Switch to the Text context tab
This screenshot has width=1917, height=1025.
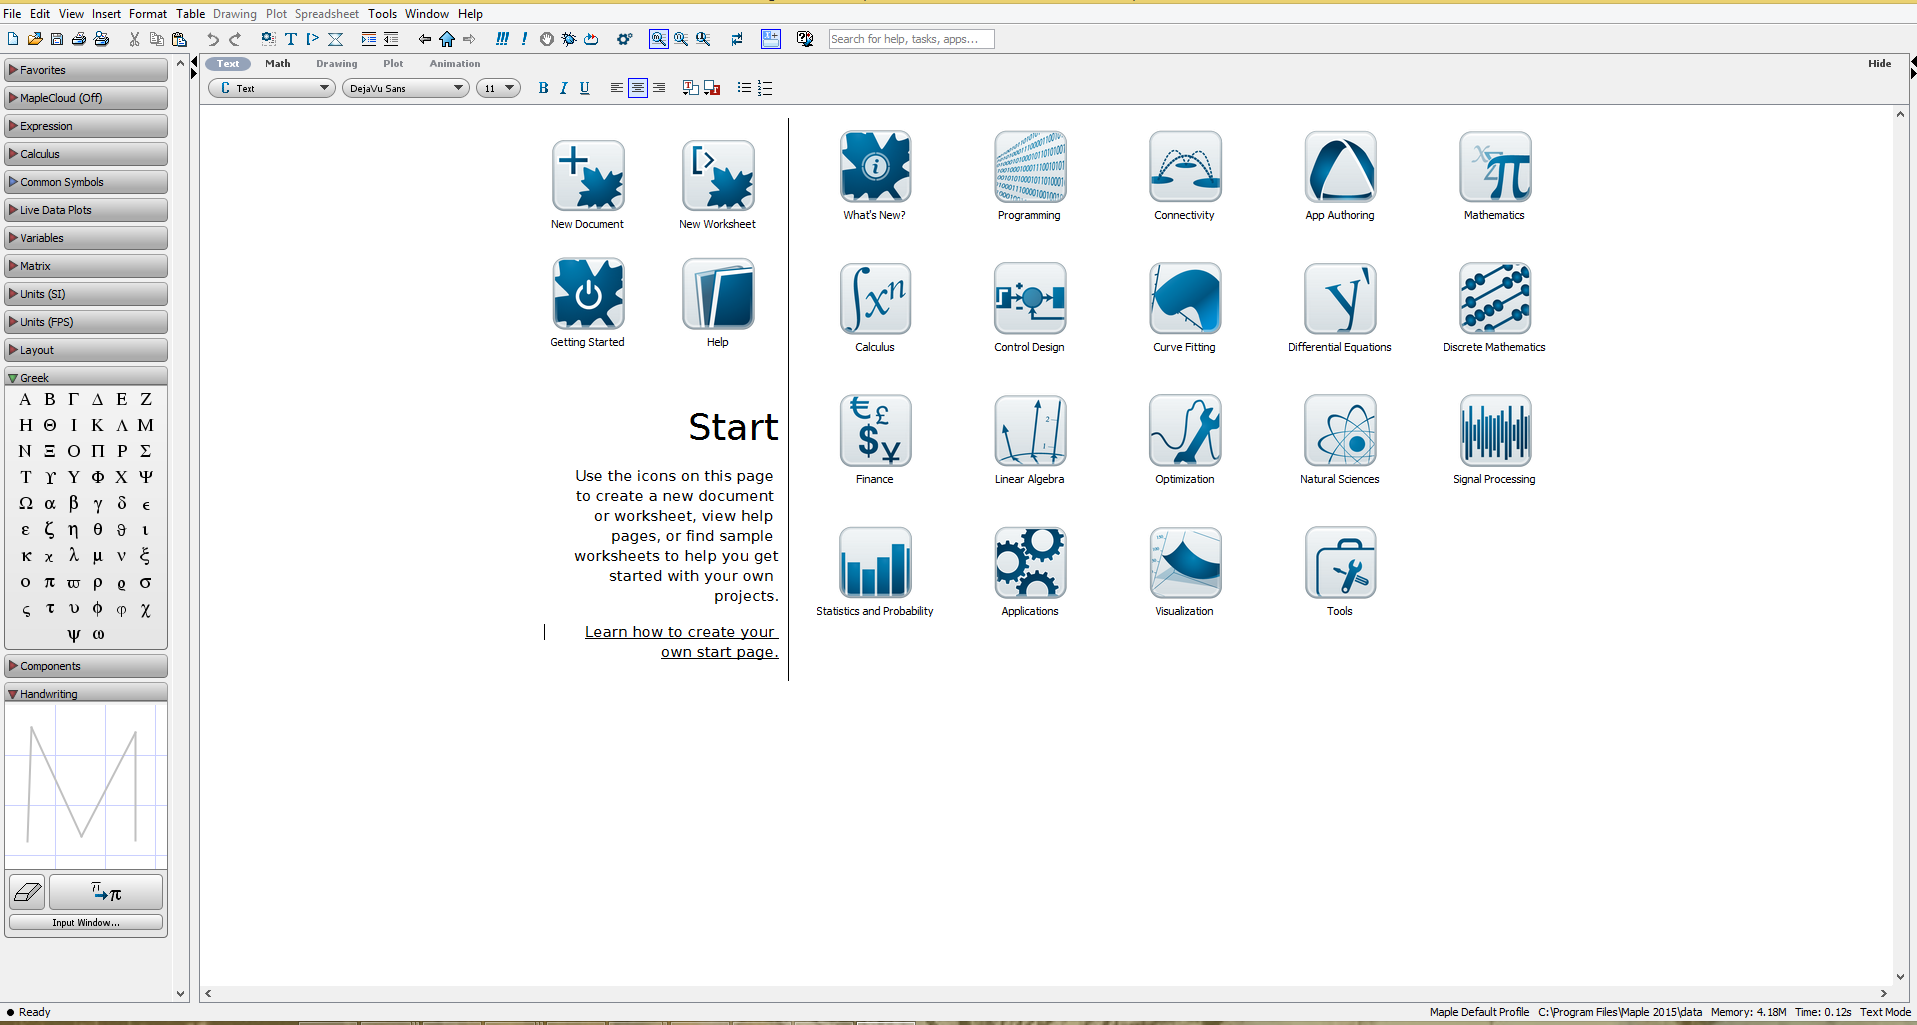click(228, 64)
